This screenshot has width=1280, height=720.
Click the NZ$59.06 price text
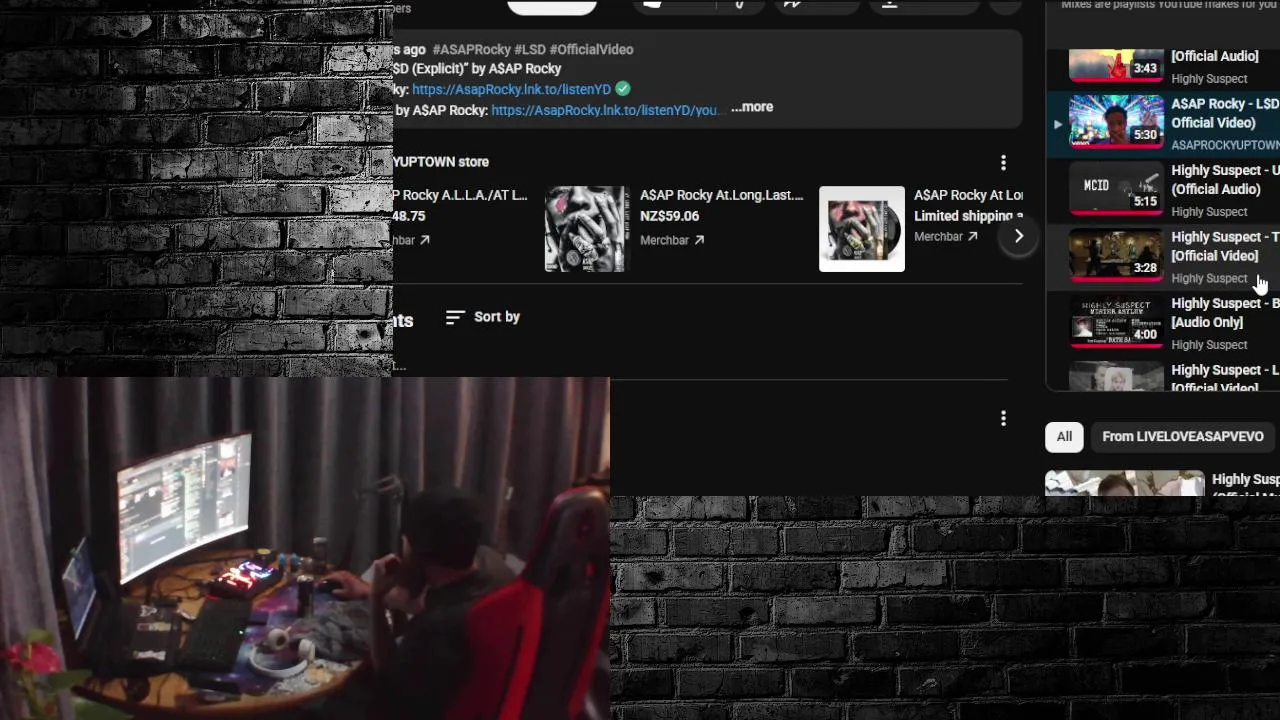point(669,216)
